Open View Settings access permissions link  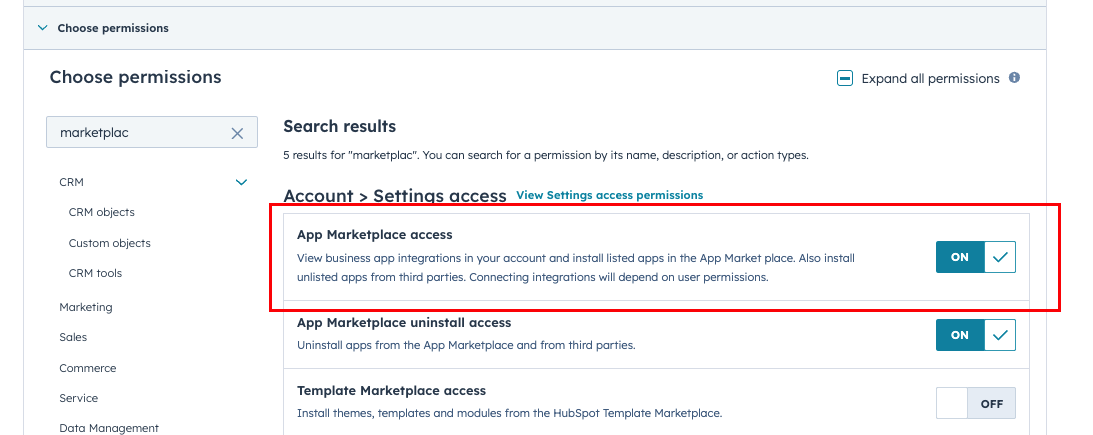(x=609, y=195)
